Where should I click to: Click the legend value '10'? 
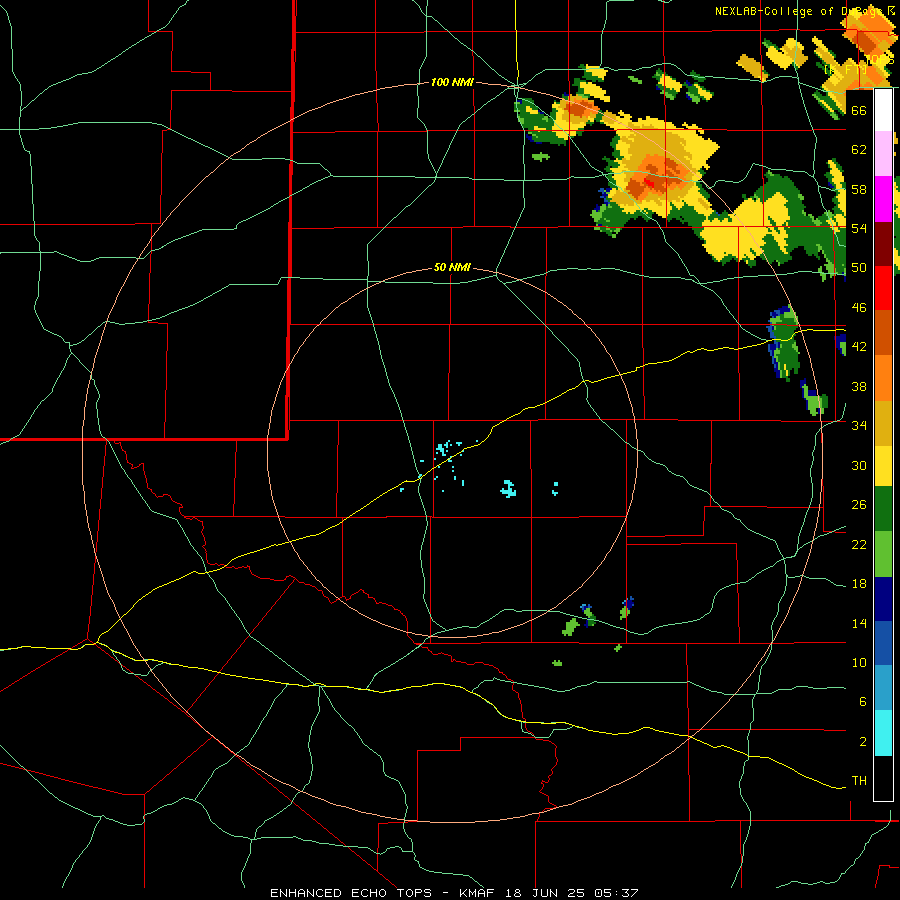(x=859, y=663)
